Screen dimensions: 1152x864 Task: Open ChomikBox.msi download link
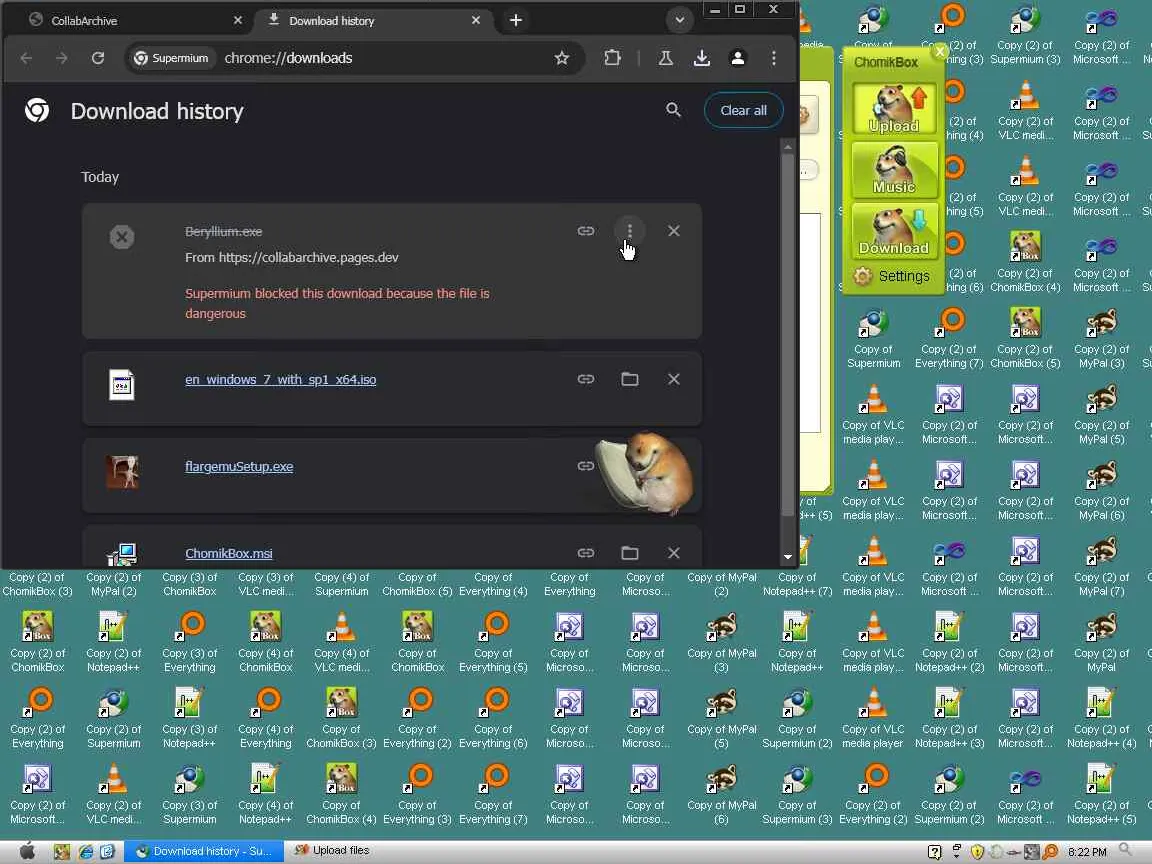(x=228, y=553)
